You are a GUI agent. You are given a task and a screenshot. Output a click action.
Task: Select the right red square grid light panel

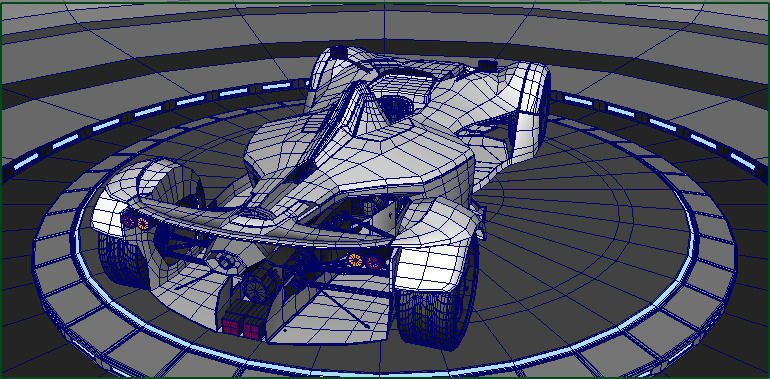point(252,331)
